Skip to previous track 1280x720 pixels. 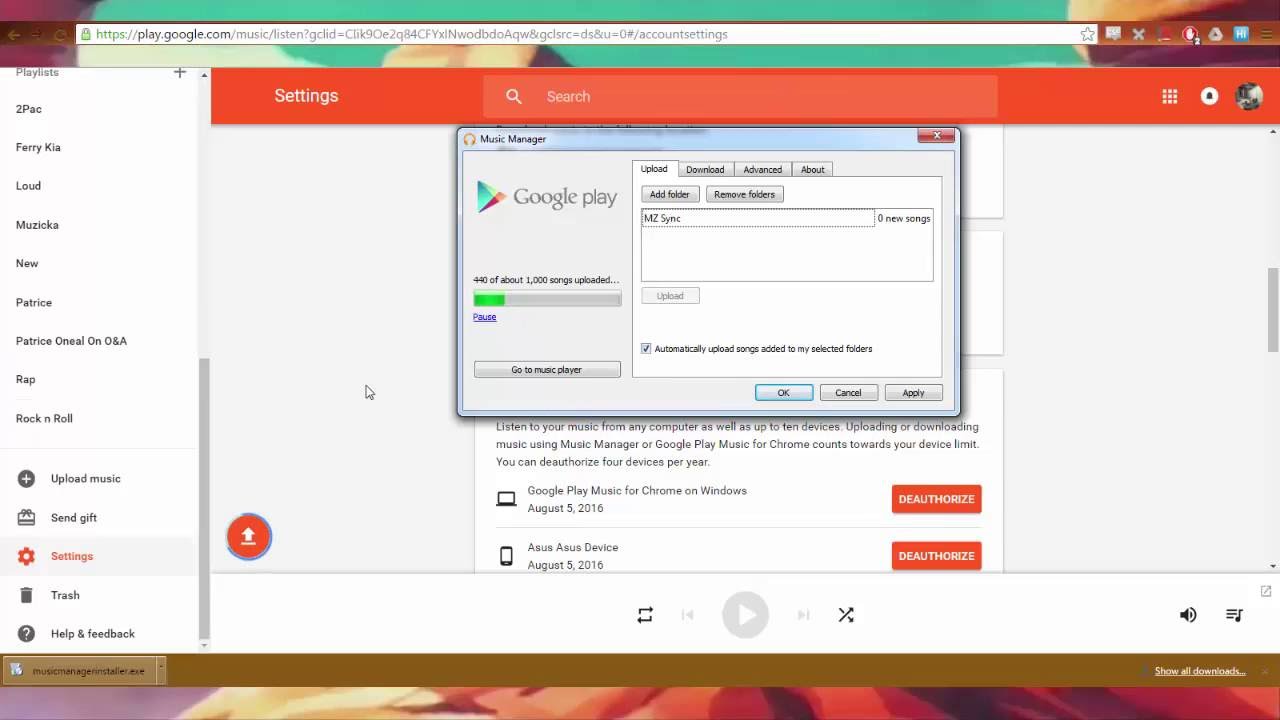click(687, 615)
